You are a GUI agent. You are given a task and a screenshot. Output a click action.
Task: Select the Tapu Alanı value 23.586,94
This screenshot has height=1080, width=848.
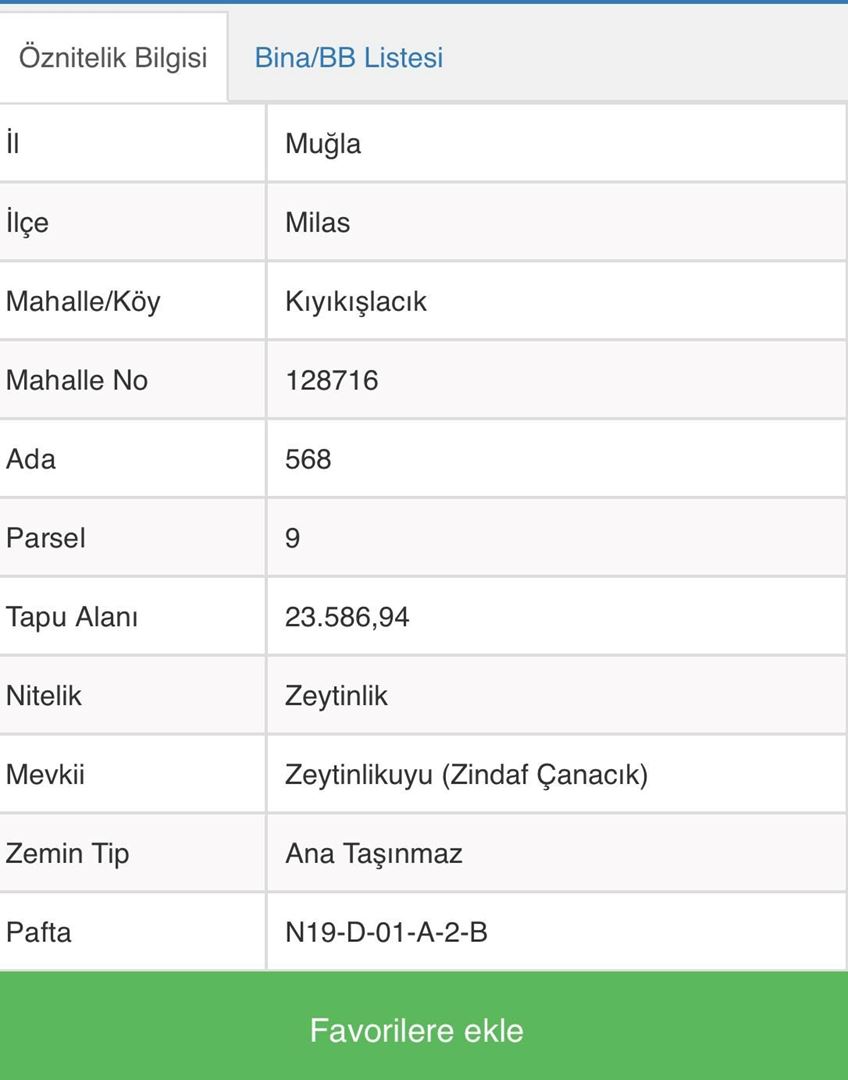point(347,617)
